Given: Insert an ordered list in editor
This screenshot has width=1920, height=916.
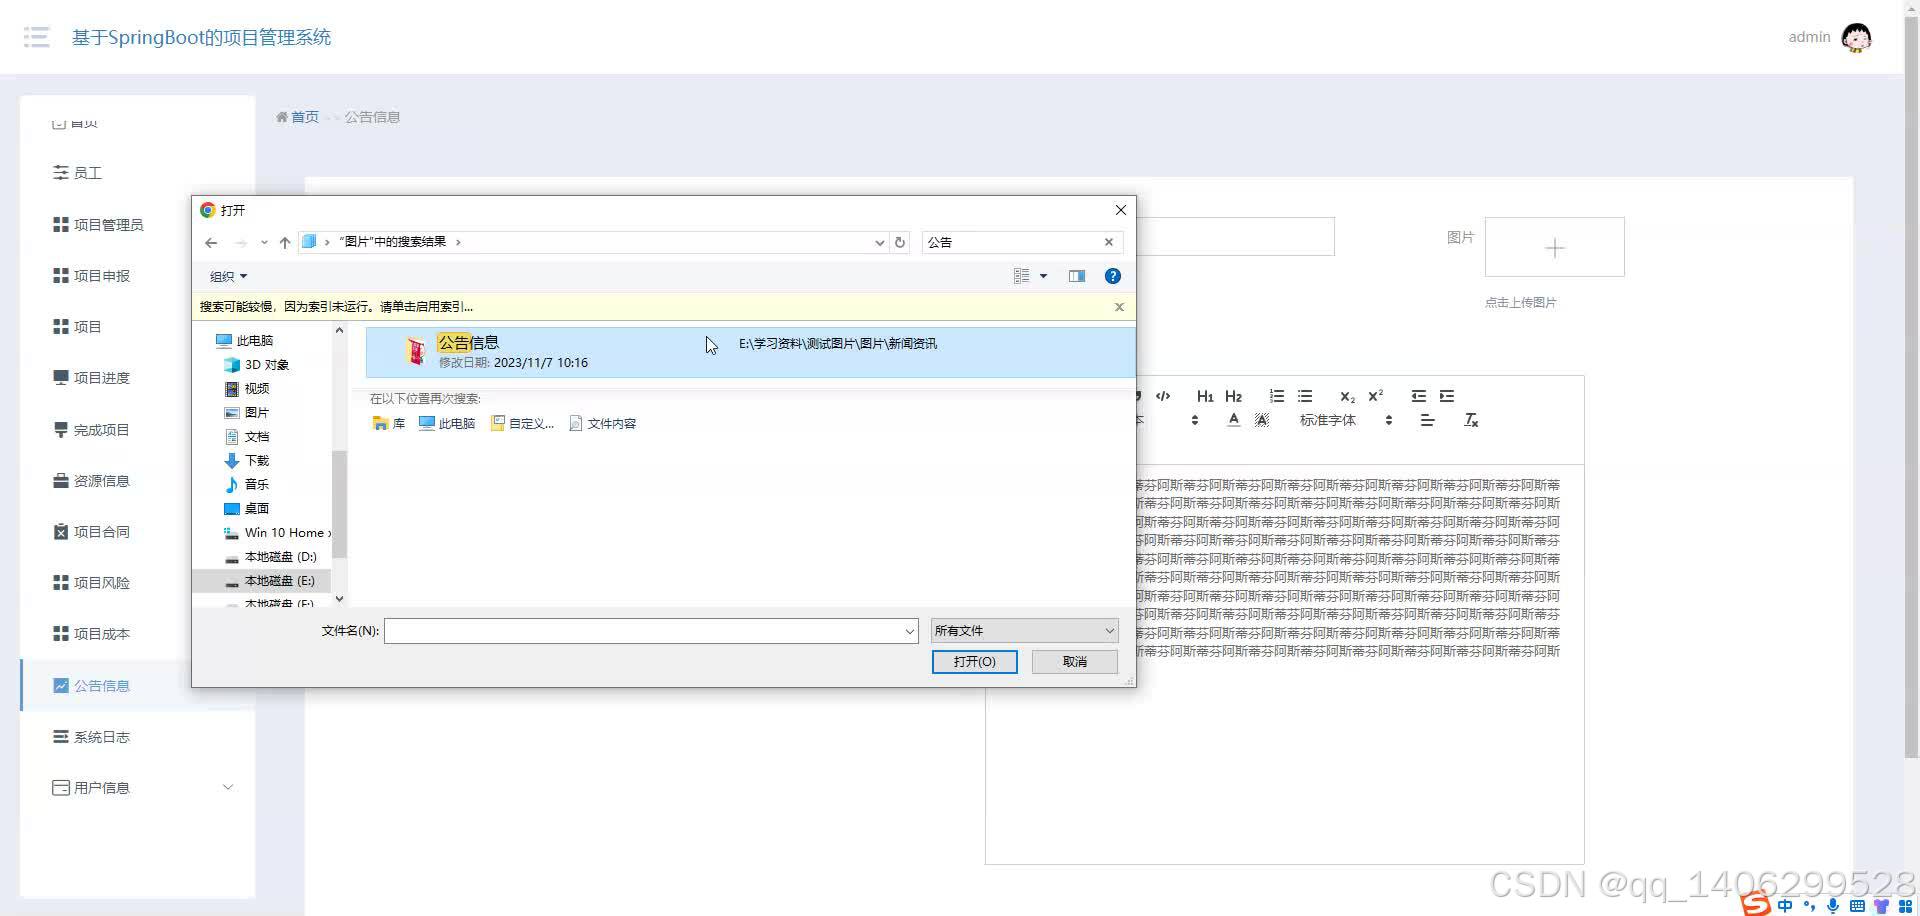Looking at the screenshot, I should (x=1277, y=396).
